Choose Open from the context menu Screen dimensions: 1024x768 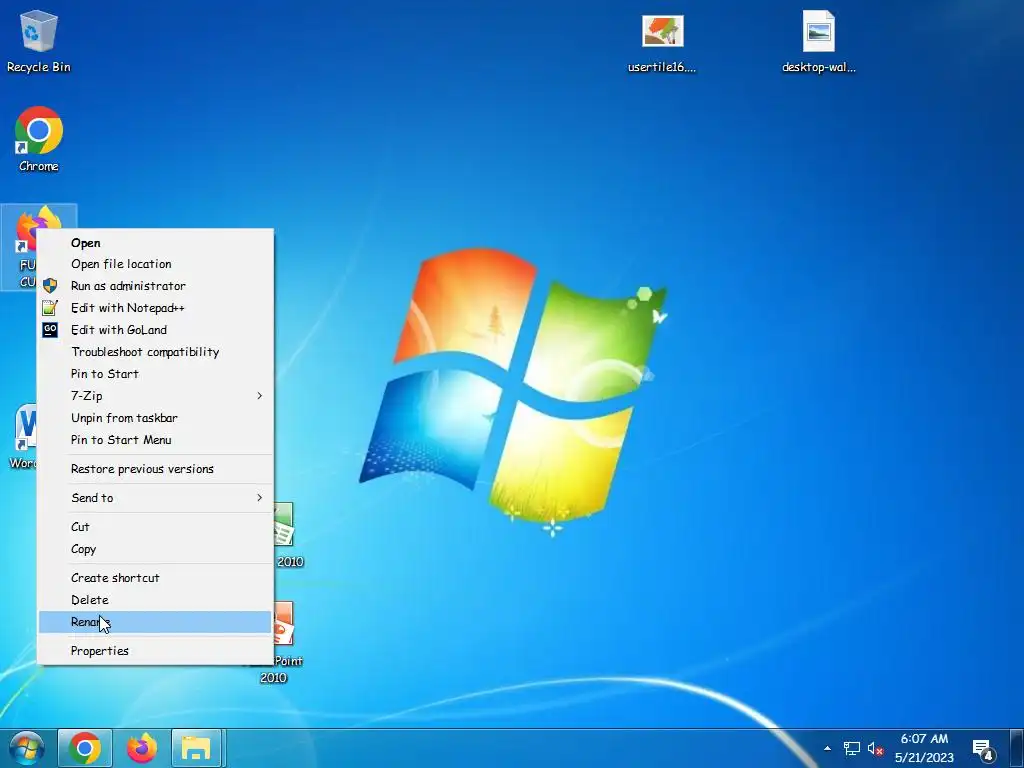155,242
